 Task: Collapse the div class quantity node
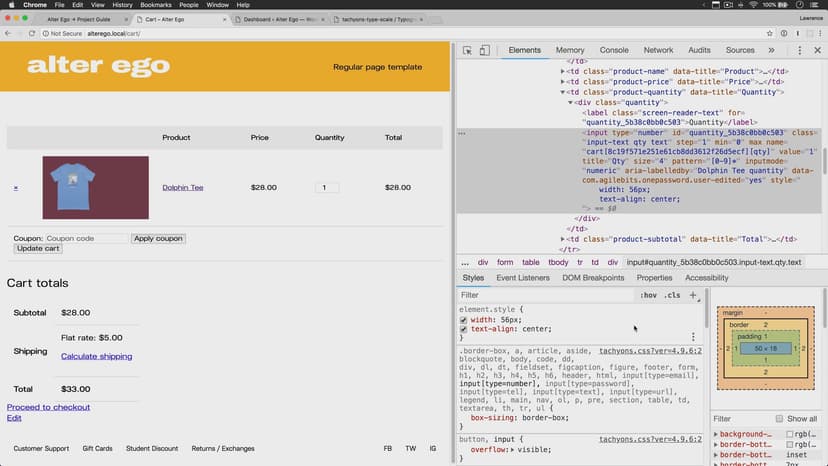[571, 102]
